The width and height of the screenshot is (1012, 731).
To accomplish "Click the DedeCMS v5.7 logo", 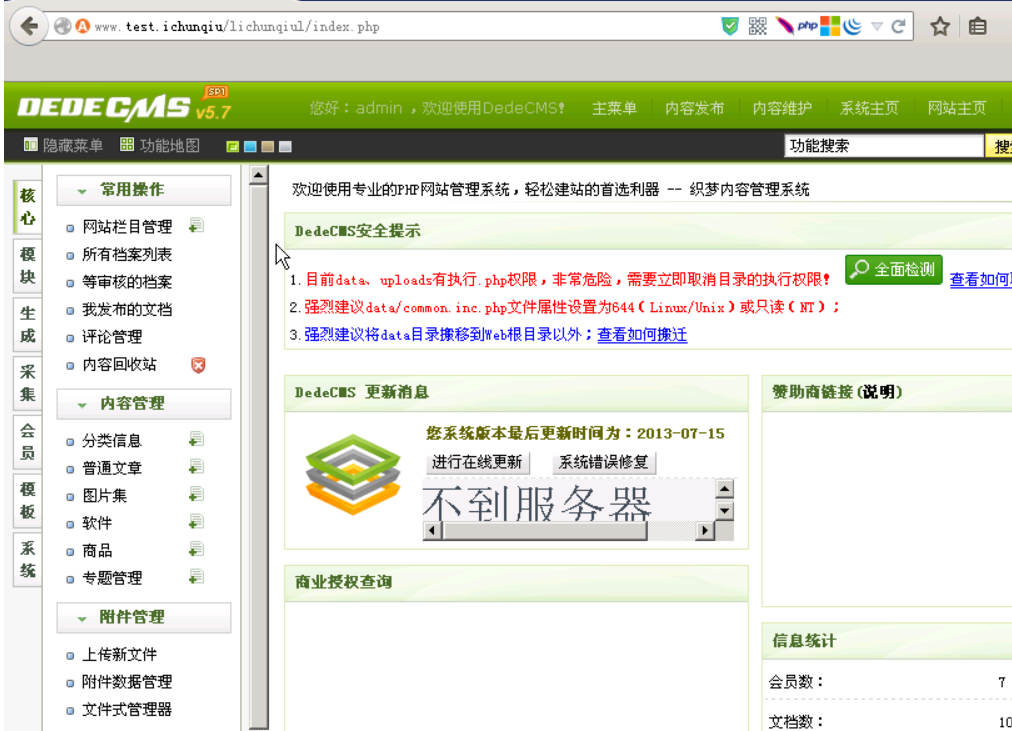I will (x=124, y=105).
